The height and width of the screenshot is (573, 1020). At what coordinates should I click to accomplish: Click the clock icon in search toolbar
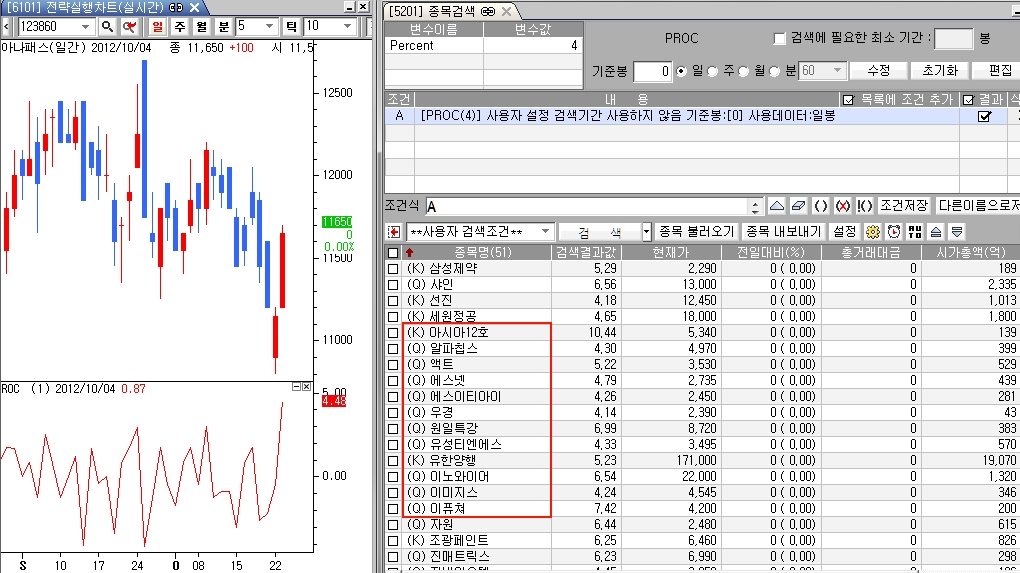(x=892, y=231)
